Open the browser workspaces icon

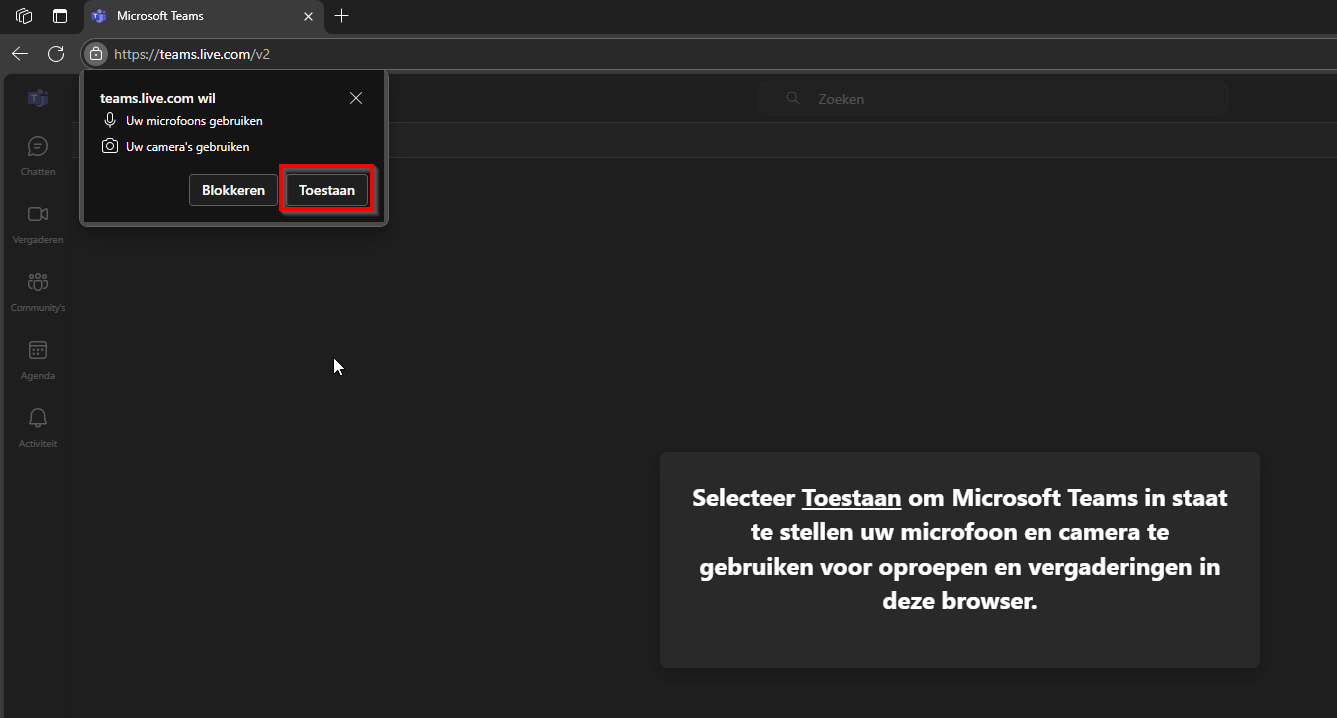[x=24, y=16]
